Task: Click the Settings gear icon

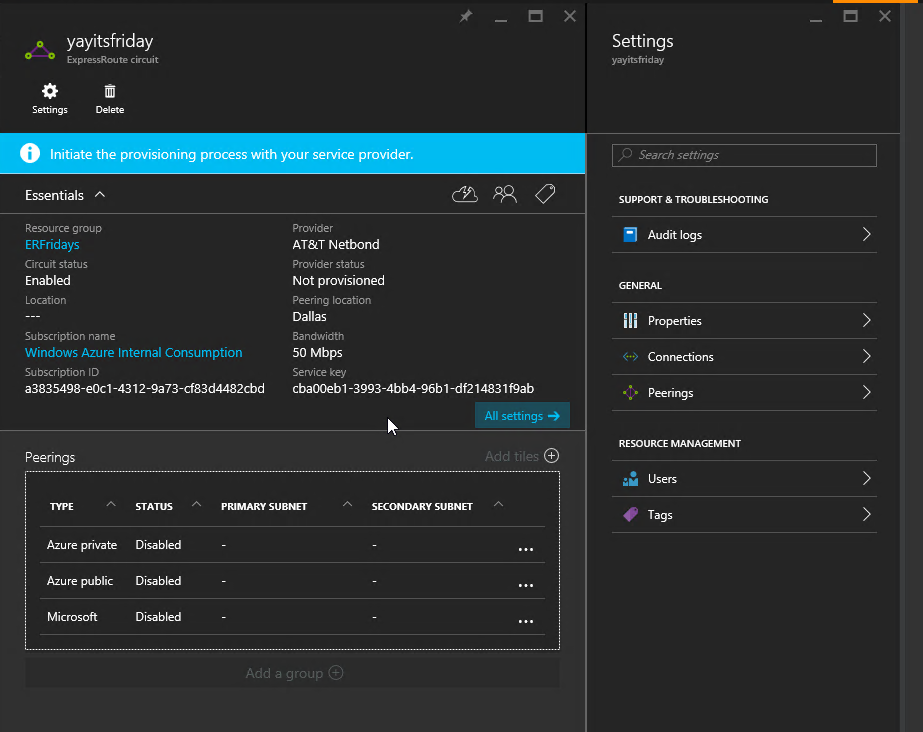Action: [49, 92]
